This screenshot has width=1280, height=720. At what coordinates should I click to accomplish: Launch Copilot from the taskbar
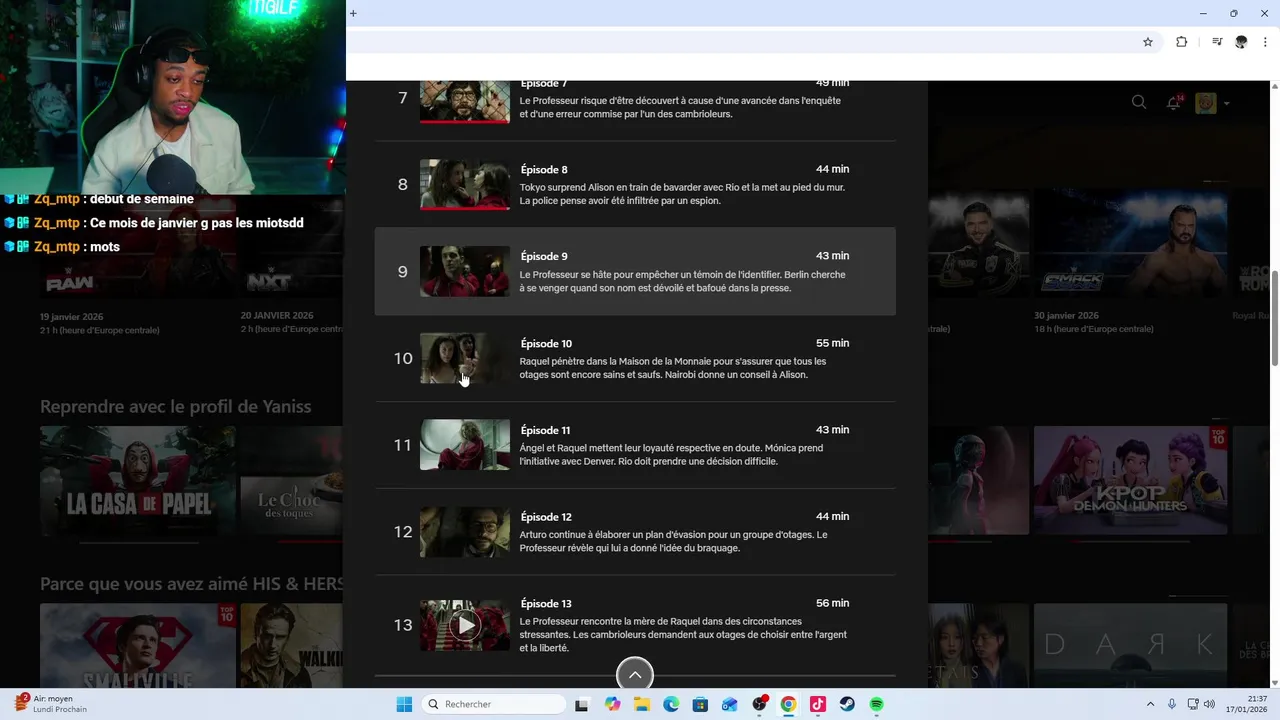612,704
